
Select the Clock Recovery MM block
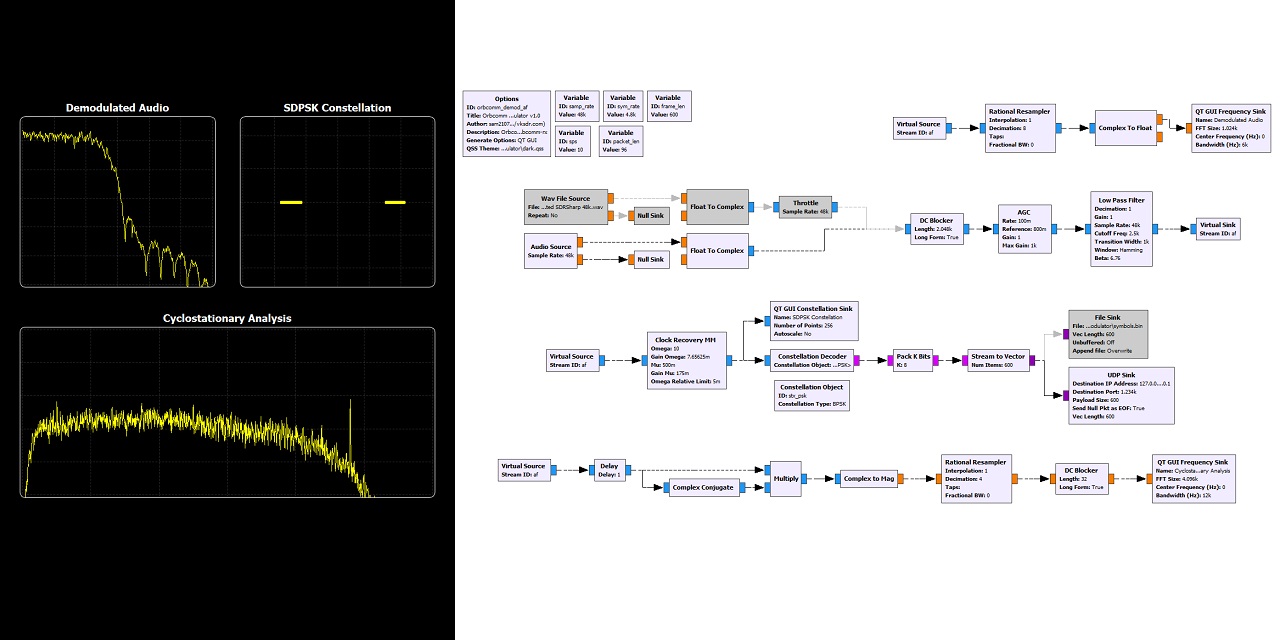point(686,361)
